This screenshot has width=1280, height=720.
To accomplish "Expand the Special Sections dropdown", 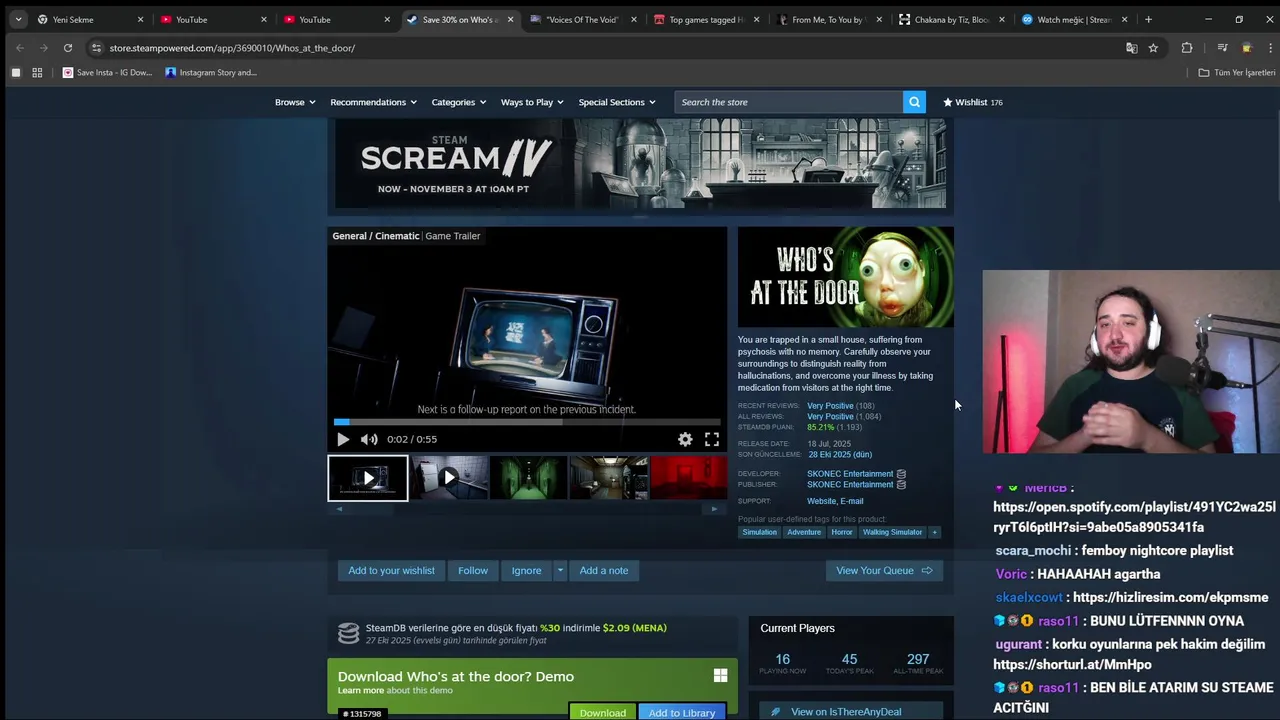I will (617, 102).
